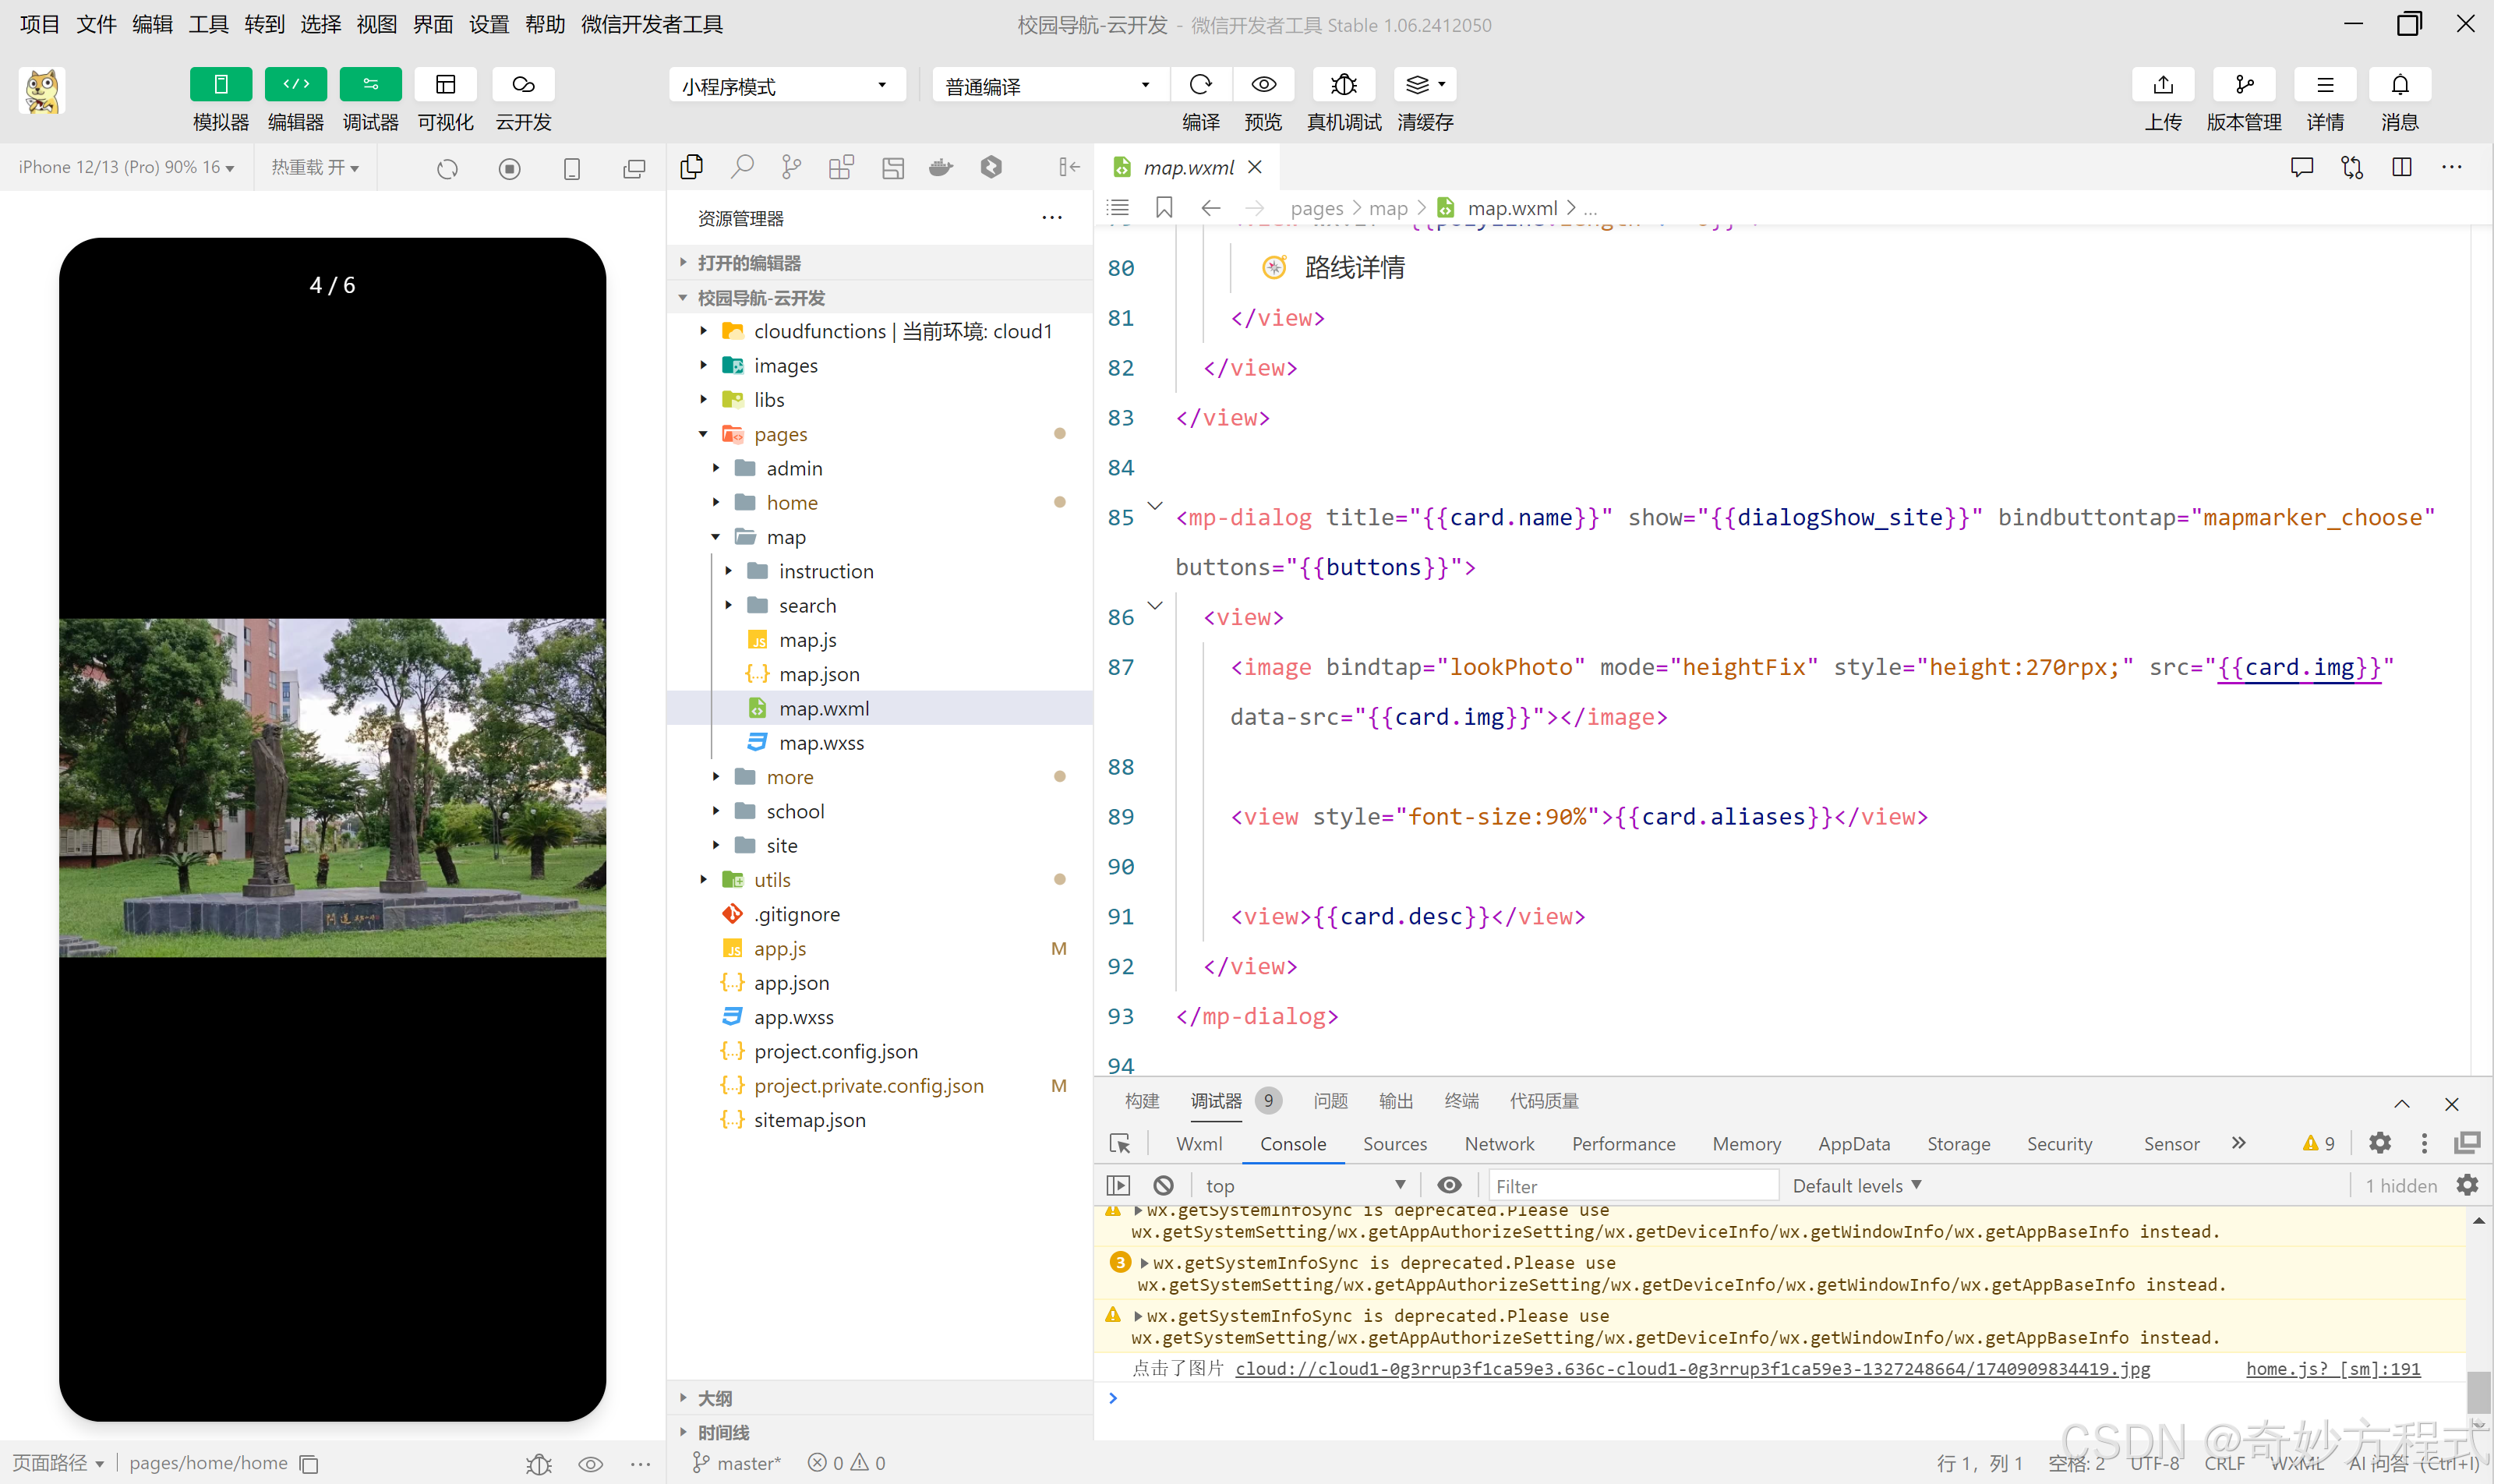Open the Tools (工具) menu
Viewport: 2494px width, 1484px height.
pyautogui.click(x=208, y=24)
